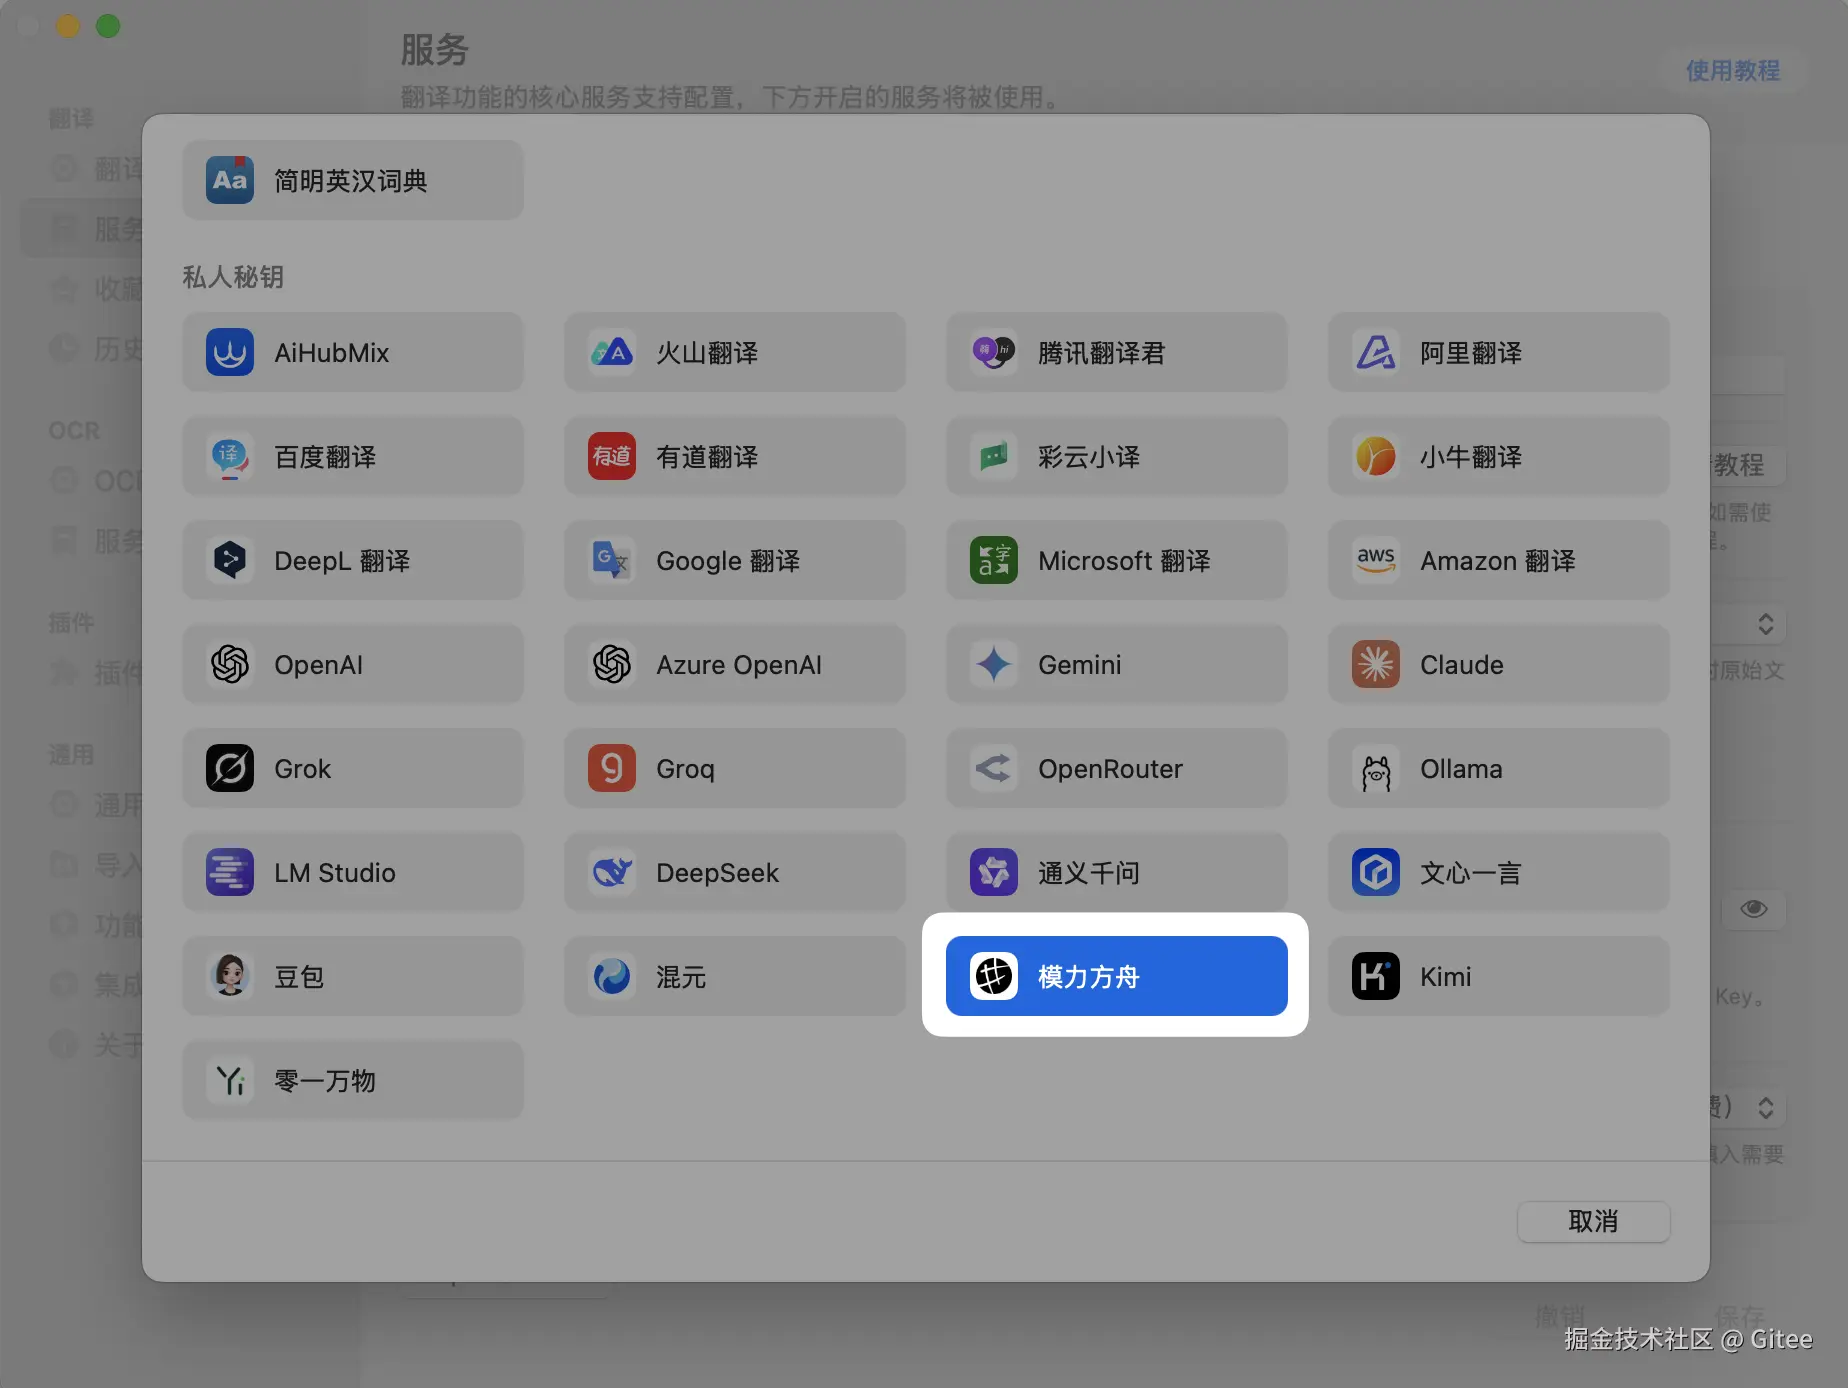Viewport: 1848px width, 1388px height.
Task: Select the 阿里翻译 service icon
Action: click(1376, 353)
